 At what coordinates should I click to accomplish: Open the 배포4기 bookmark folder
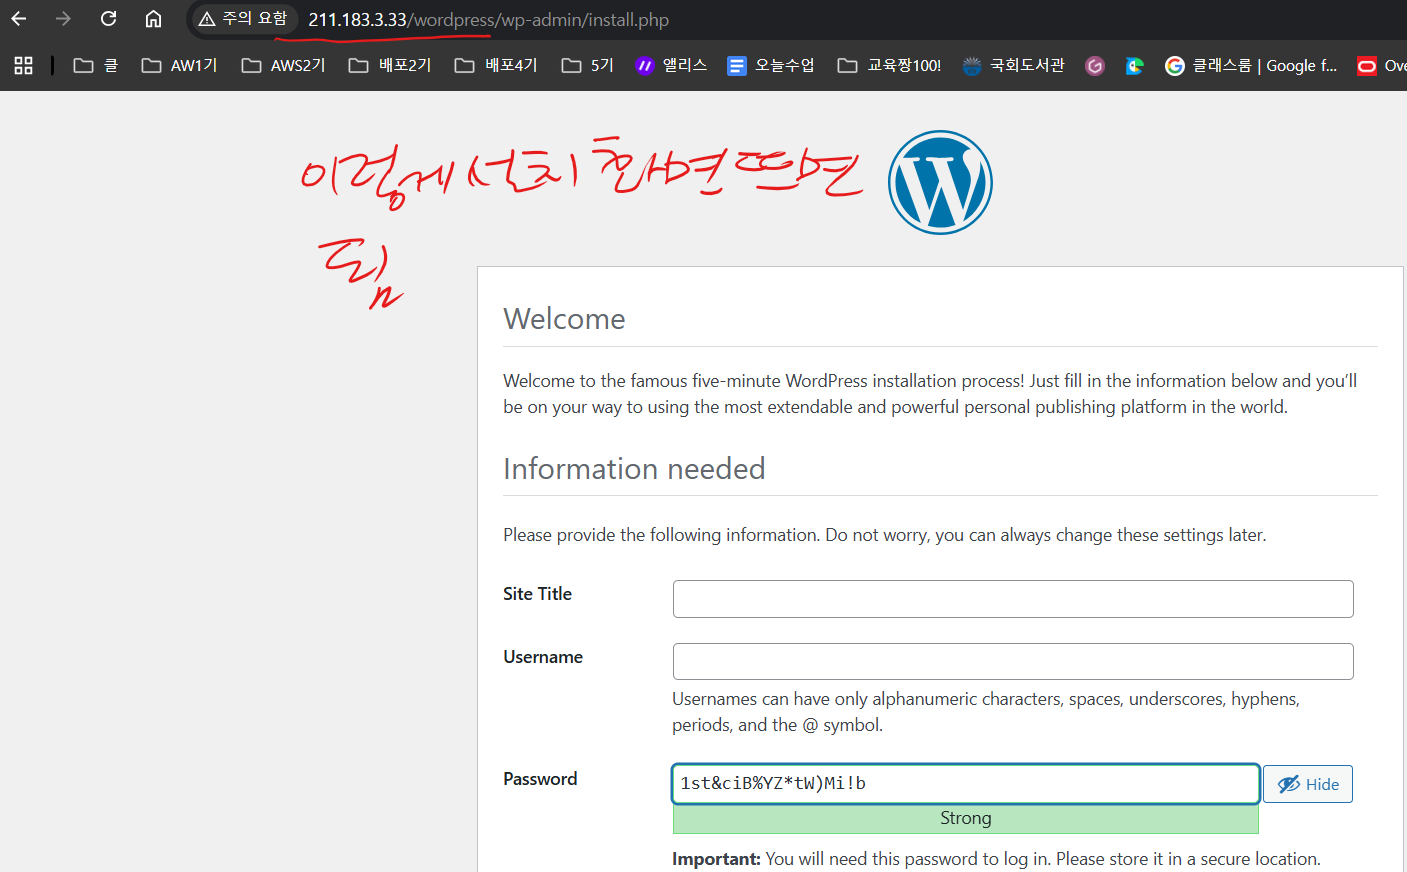[496, 65]
